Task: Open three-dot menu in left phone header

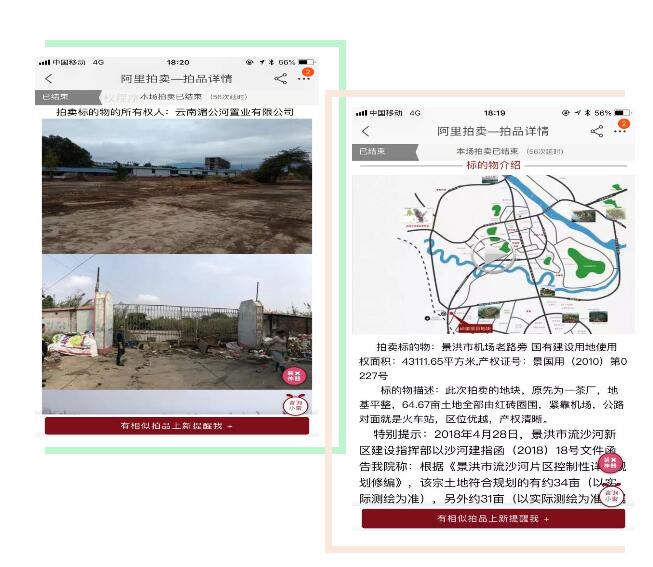Action: (304, 78)
